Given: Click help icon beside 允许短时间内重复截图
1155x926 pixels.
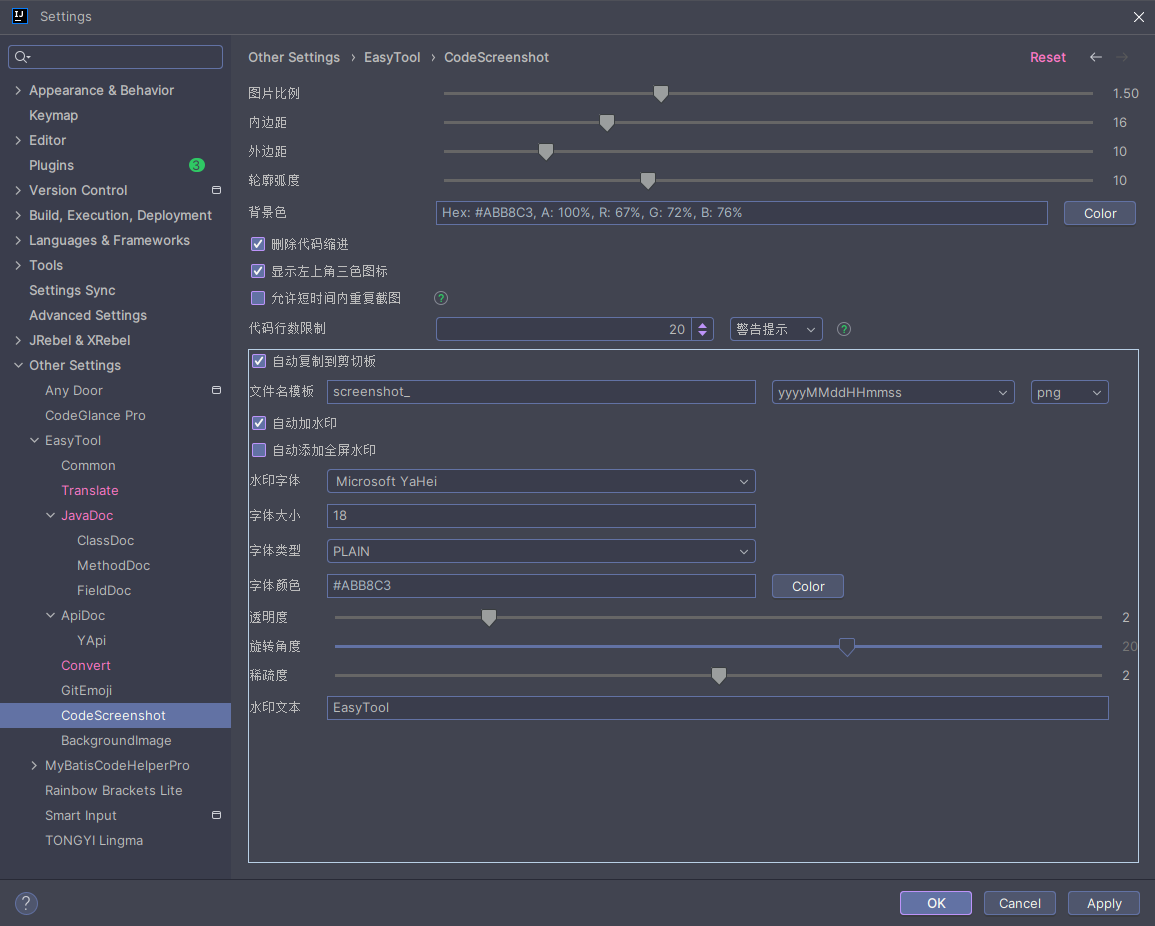Looking at the screenshot, I should pos(440,298).
